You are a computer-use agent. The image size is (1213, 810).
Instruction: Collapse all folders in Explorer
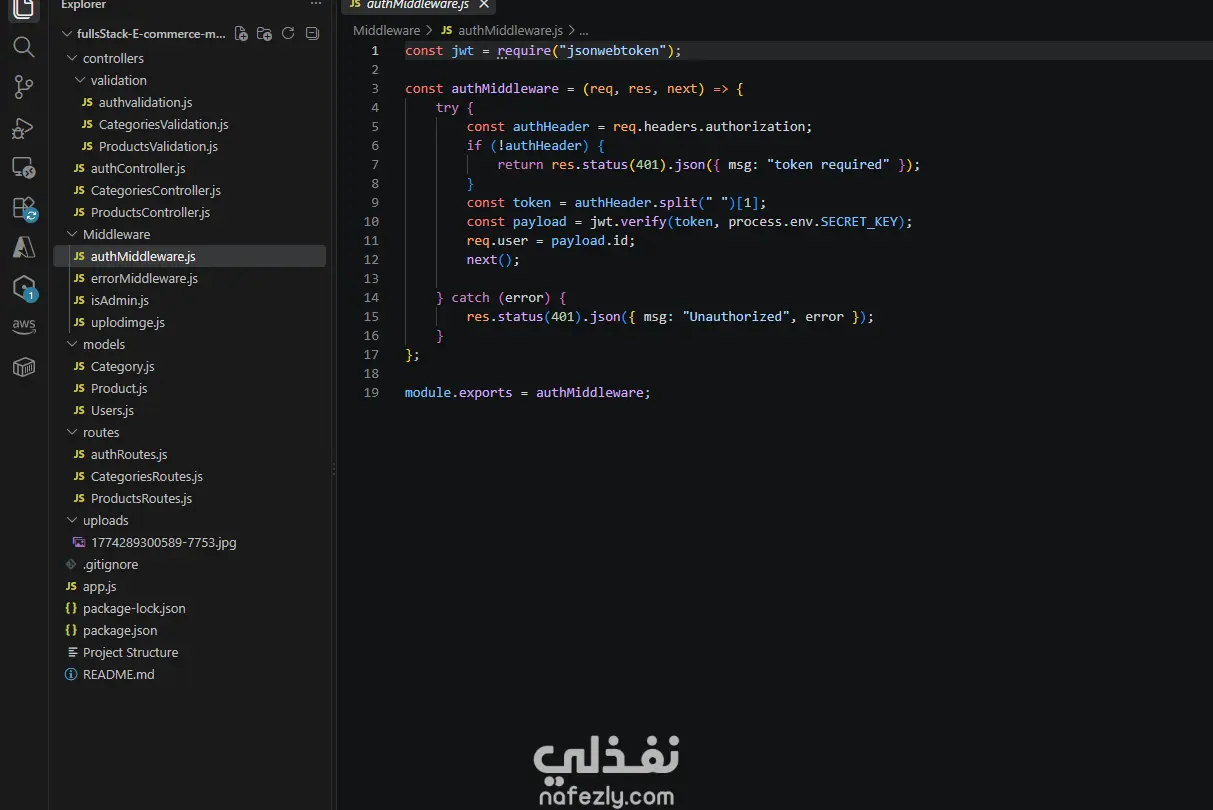pyautogui.click(x=312, y=34)
